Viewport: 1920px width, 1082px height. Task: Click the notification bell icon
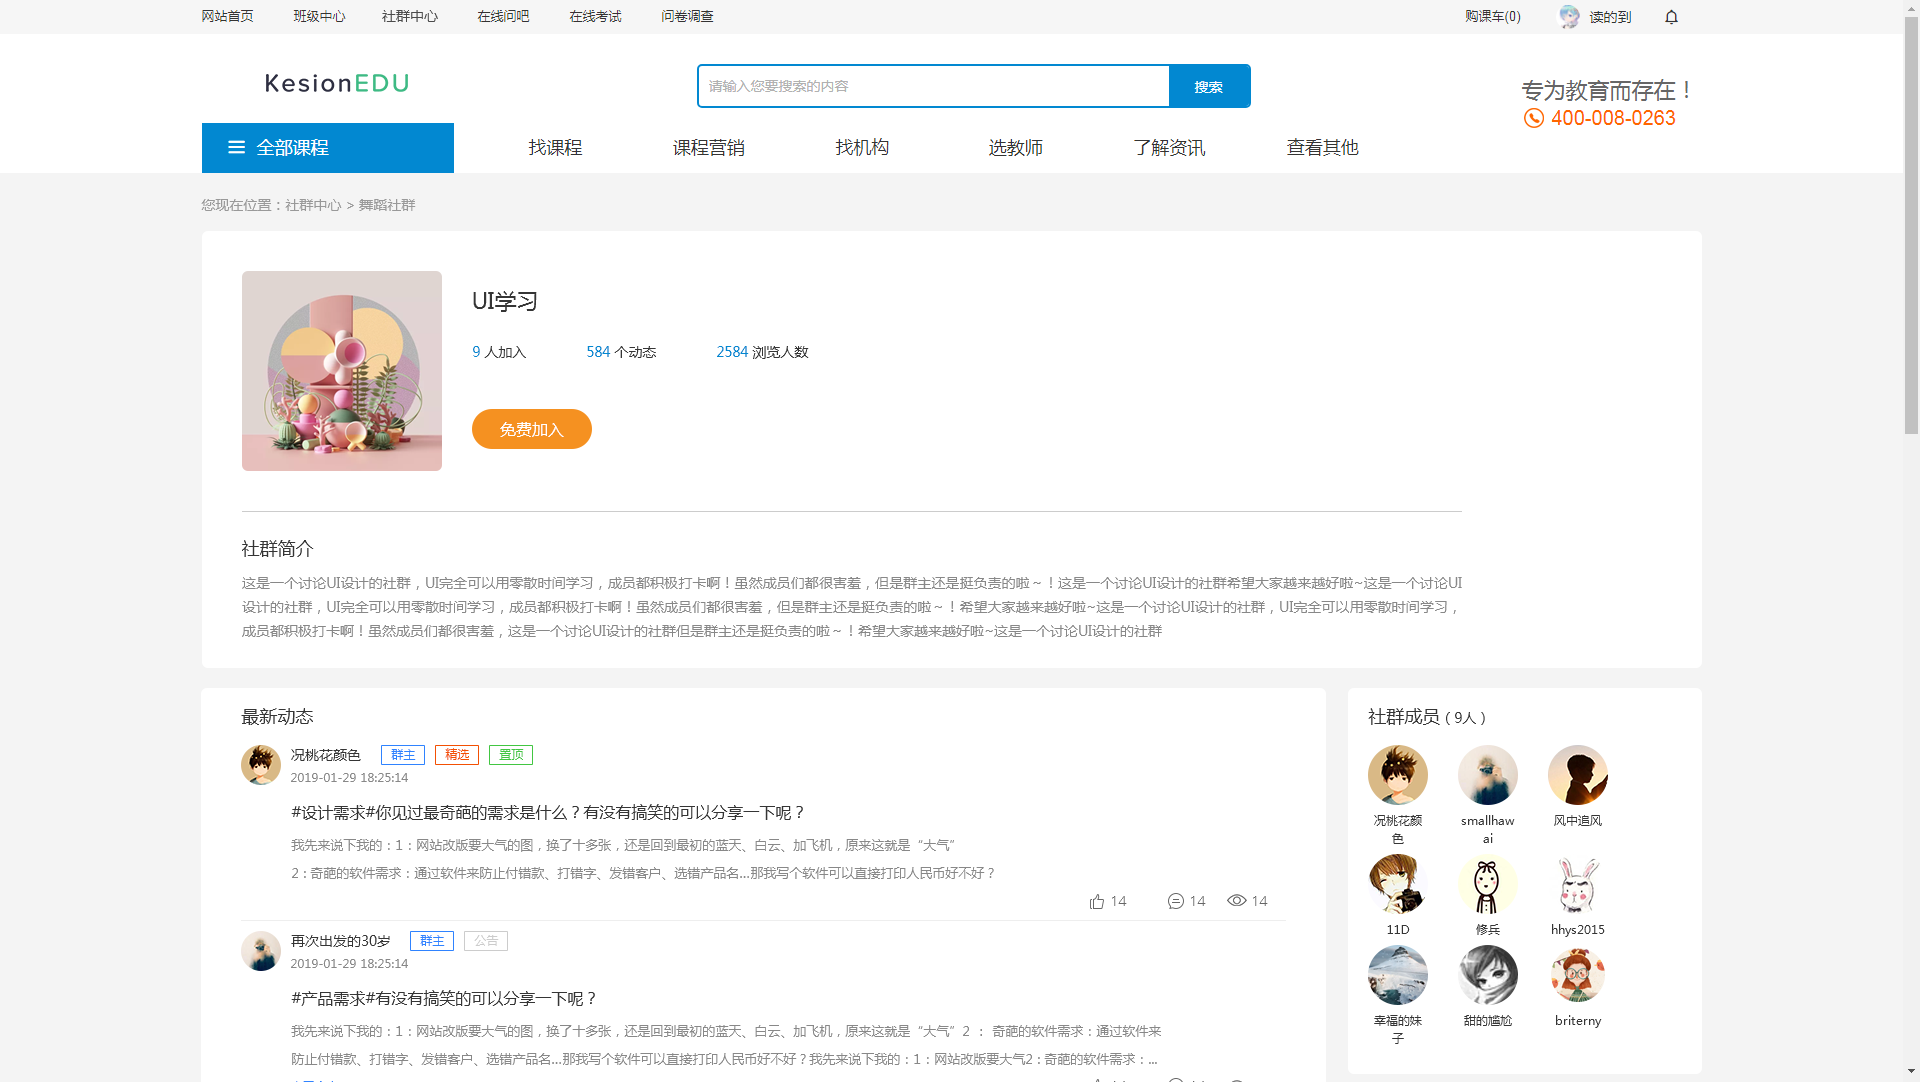point(1671,17)
